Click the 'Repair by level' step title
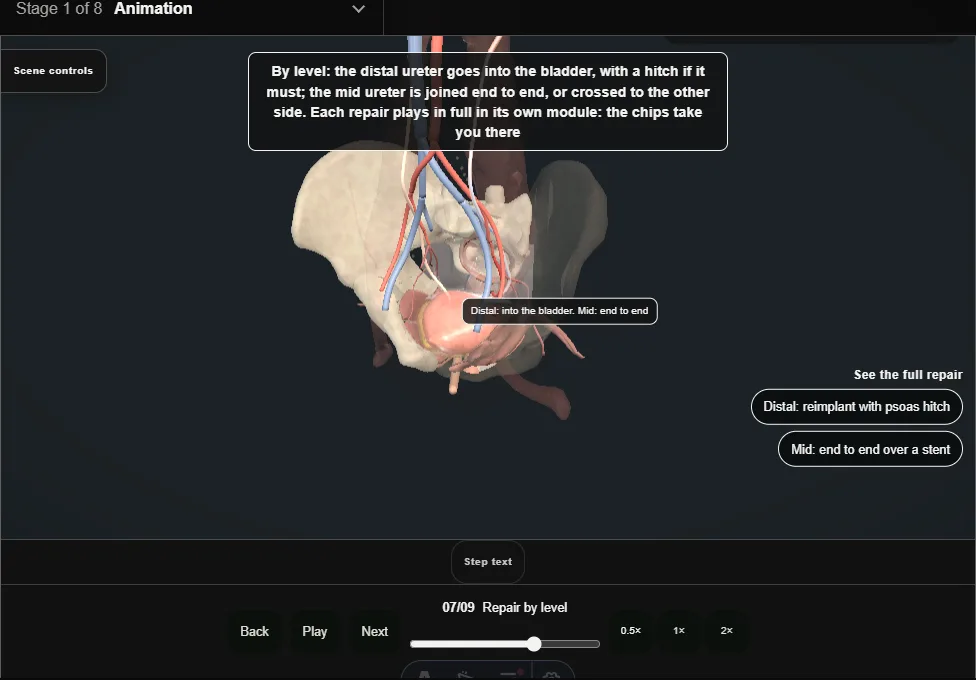 coord(525,607)
